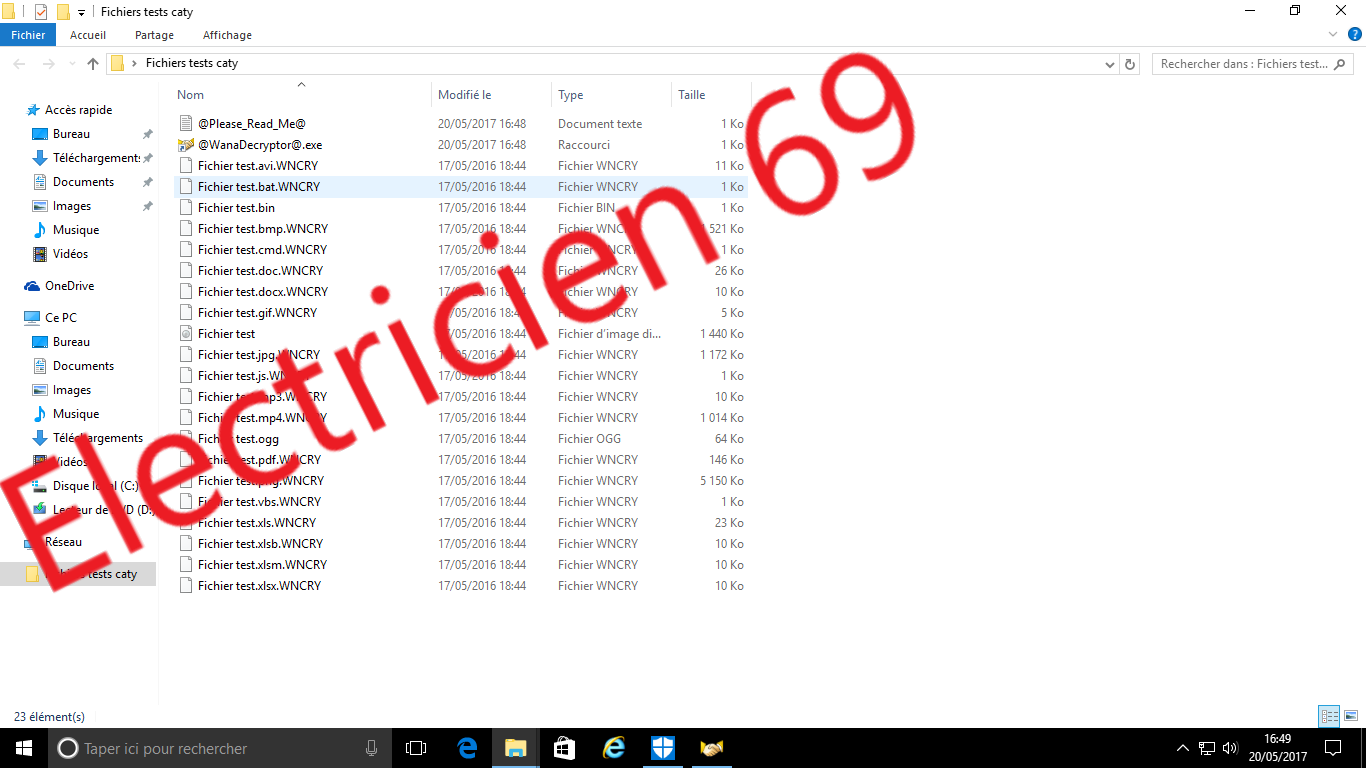The width and height of the screenshot is (1366, 768).
Task: Open the Partage ribbon tab
Action: click(154, 35)
